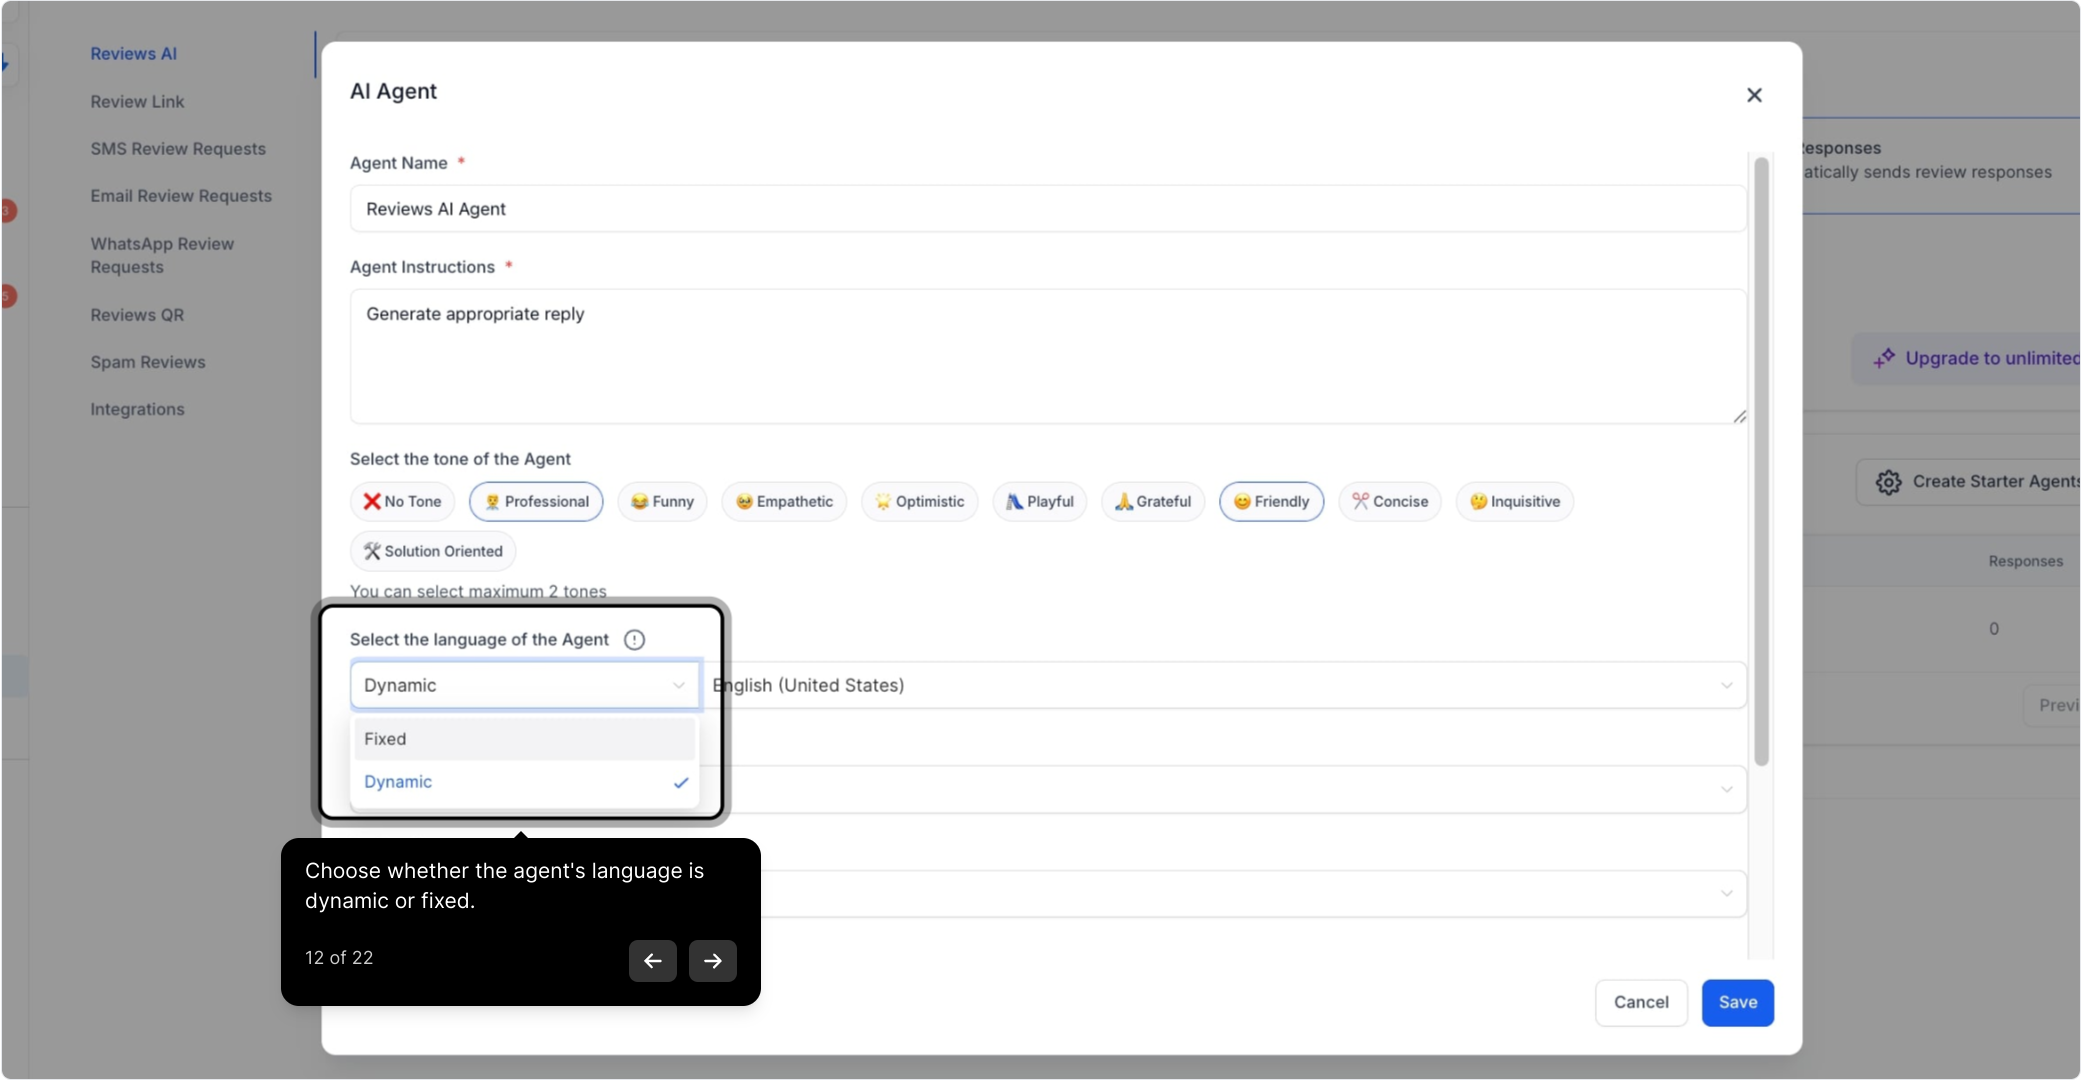Image resolution: width=2082 pixels, height=1080 pixels.
Task: Open Spam Reviews in the sidebar
Action: point(148,362)
